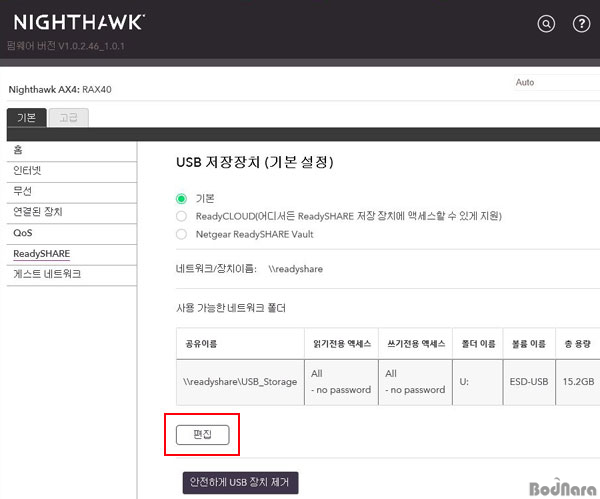600x499 pixels.
Task: Click the 볼륨 이름 column header
Action: 529,344
